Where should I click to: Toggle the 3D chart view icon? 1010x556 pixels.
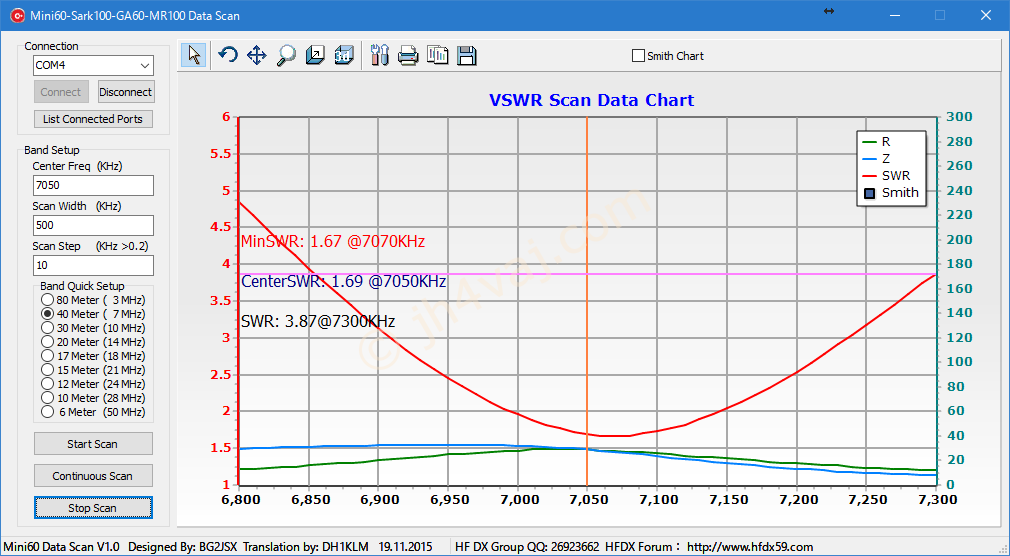click(x=344, y=55)
